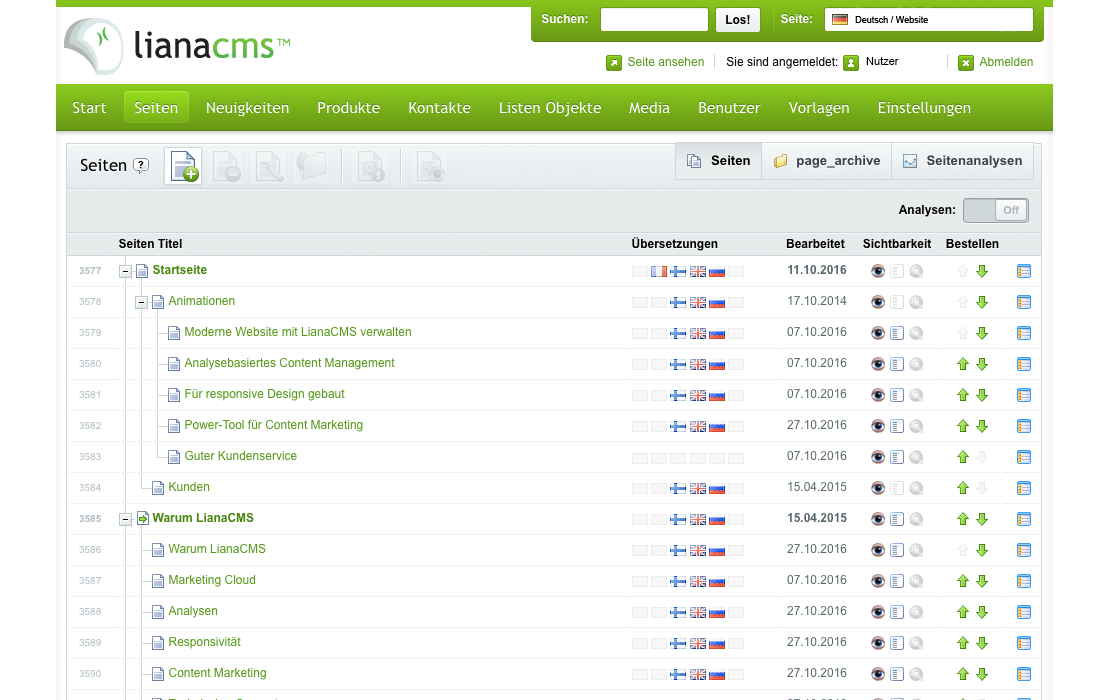Click UK flag for Kunden
The image size is (1100, 700).
pos(697,488)
